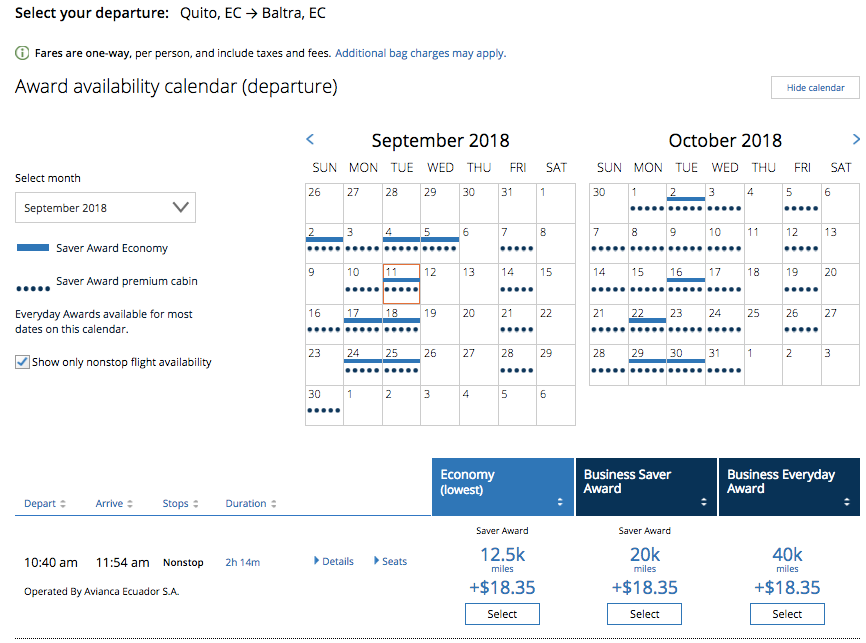Select the 12.5k miles Economy fare

502,614
